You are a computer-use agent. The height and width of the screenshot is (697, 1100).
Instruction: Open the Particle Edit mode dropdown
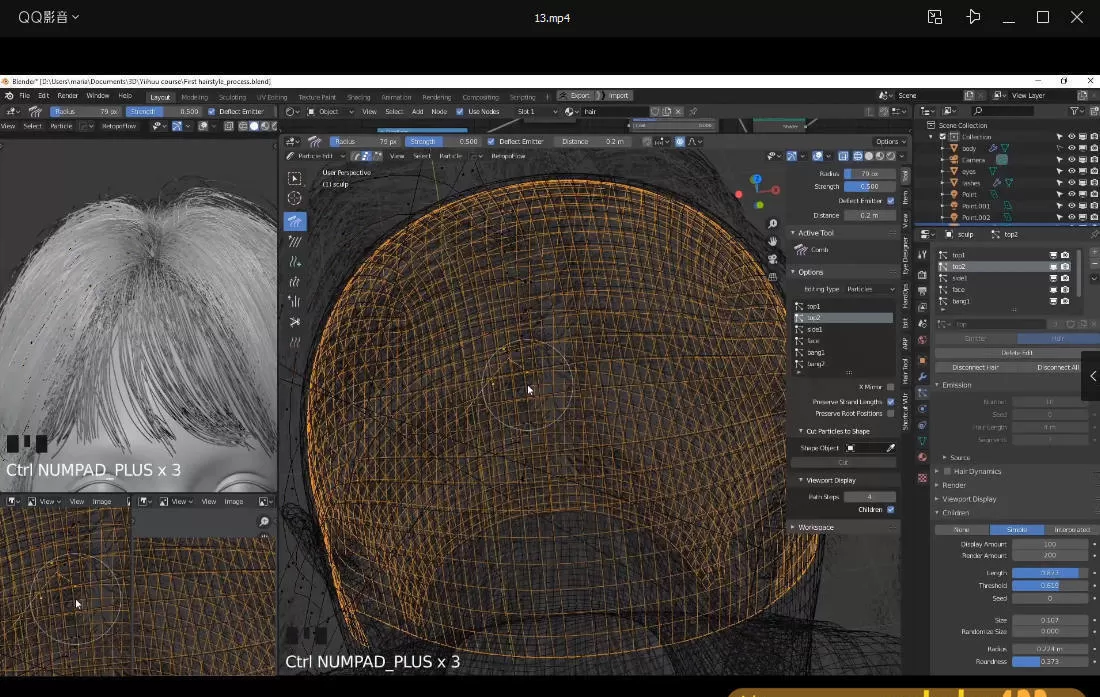[315, 156]
